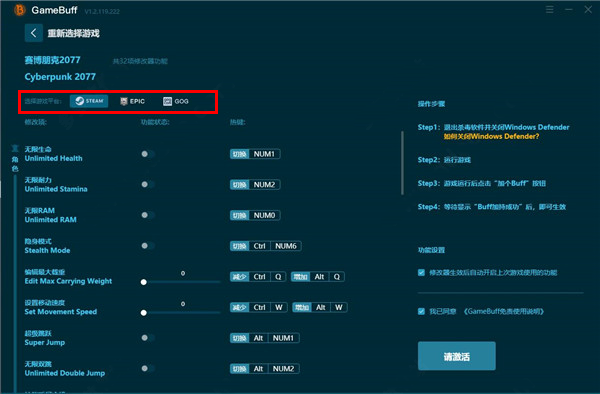Click Edit Max Carrying Weight slider handle
Image resolution: width=600 pixels, height=394 pixels.
click(144, 282)
